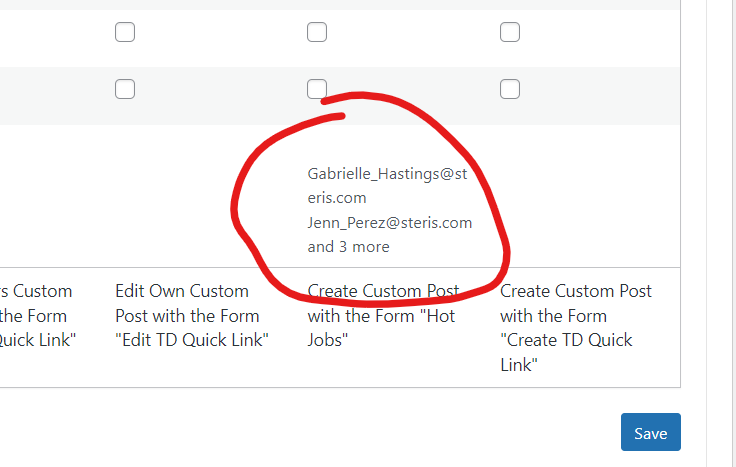Tick the upper-row checkbox in the "Edit TD Quick Link" column
This screenshot has height=467, width=736.
coord(125,32)
